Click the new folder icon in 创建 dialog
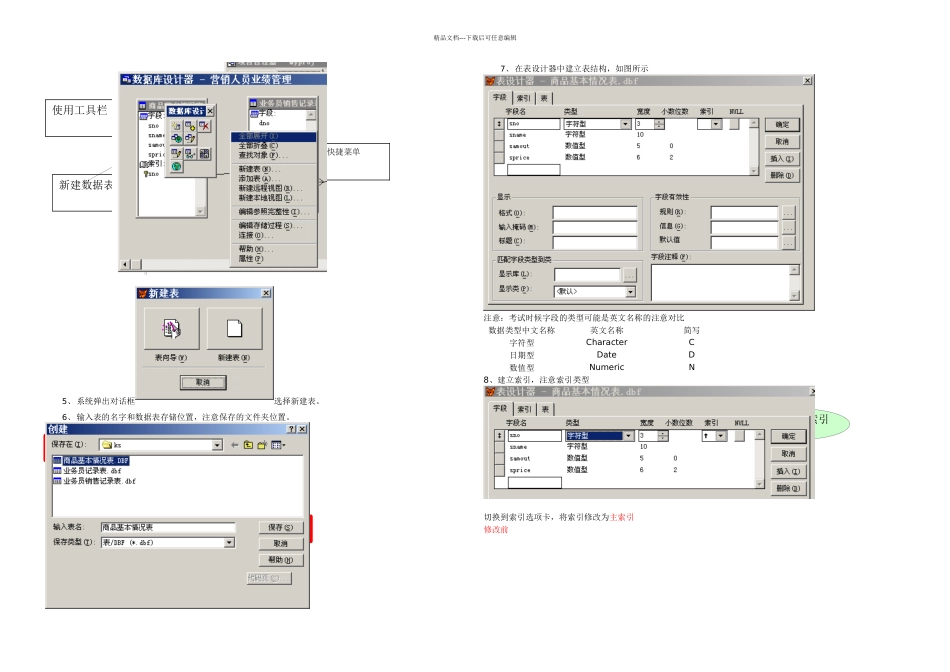The width and height of the screenshot is (950, 672). point(262,445)
